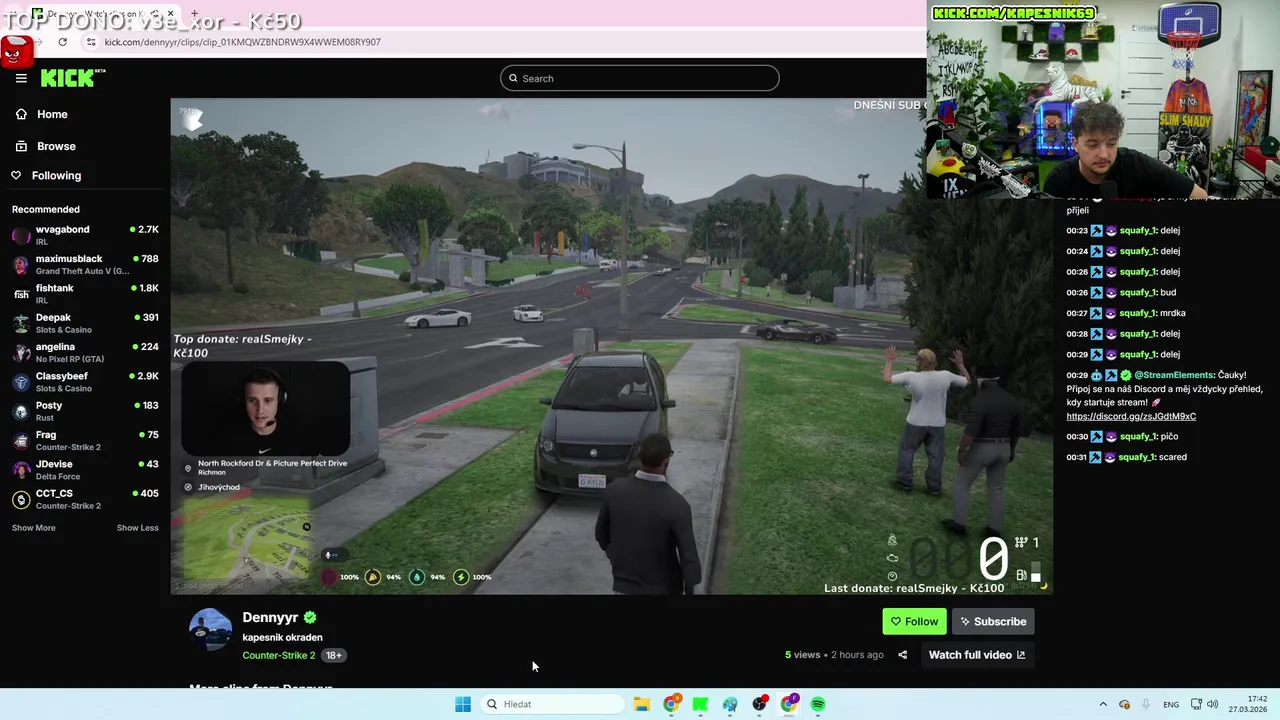
Task: Share the clip via share icon
Action: (x=902, y=655)
